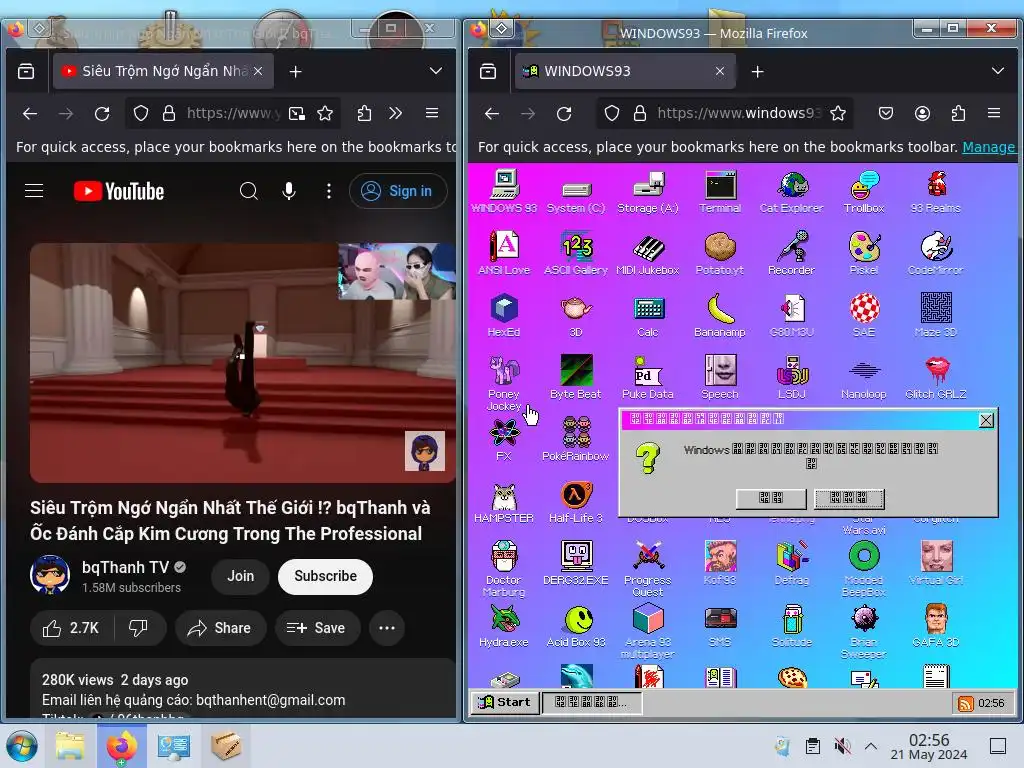
Task: Open YouTube guide hamburger menu
Action: [34, 191]
